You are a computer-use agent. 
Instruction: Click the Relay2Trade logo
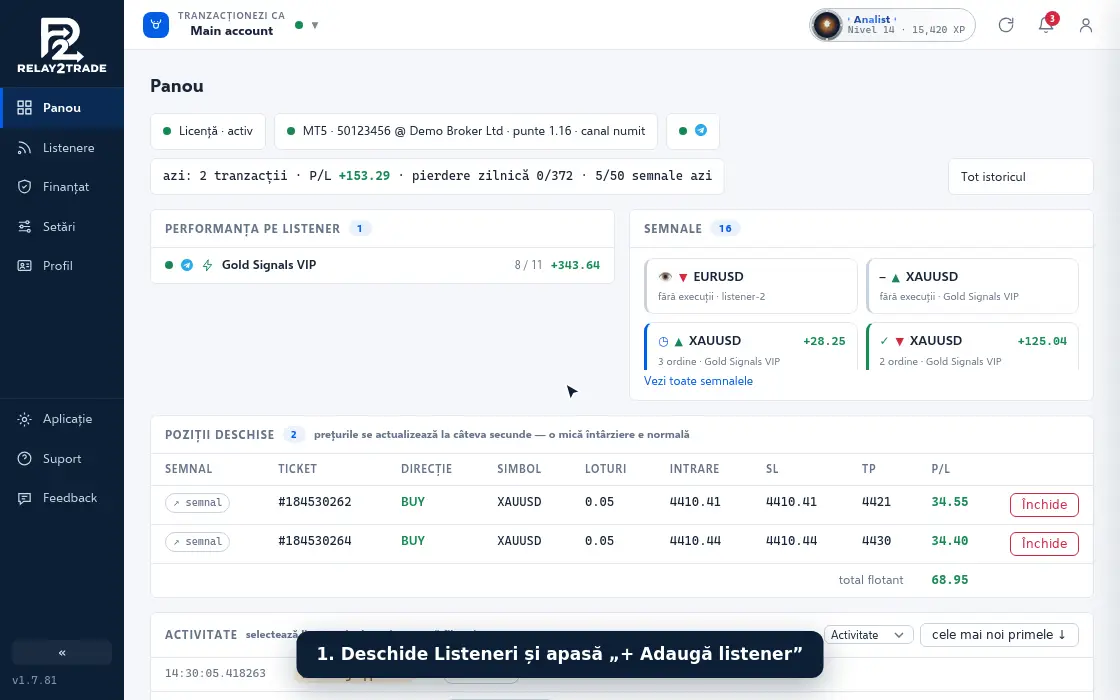coord(61,46)
